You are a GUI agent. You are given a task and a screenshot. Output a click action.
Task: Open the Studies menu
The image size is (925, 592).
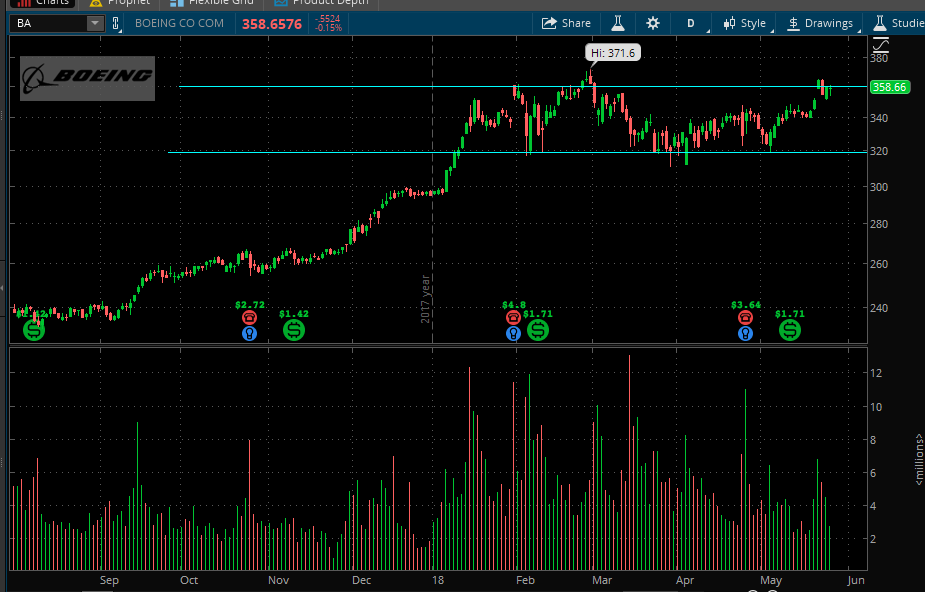click(x=898, y=23)
